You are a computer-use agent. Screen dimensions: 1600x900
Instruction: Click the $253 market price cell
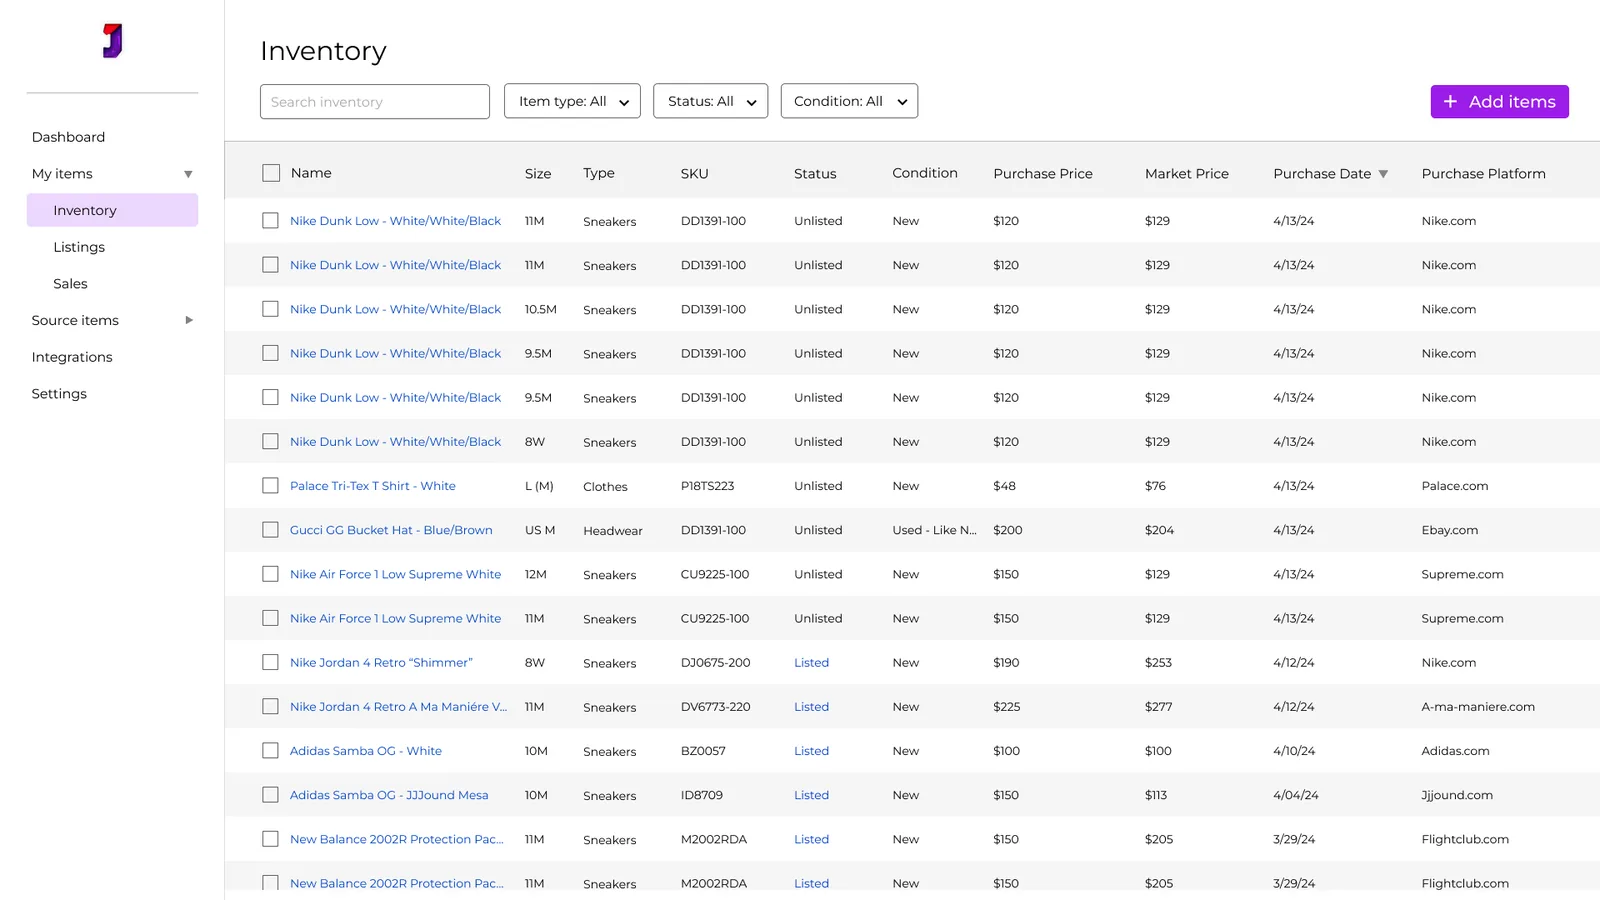(1158, 662)
